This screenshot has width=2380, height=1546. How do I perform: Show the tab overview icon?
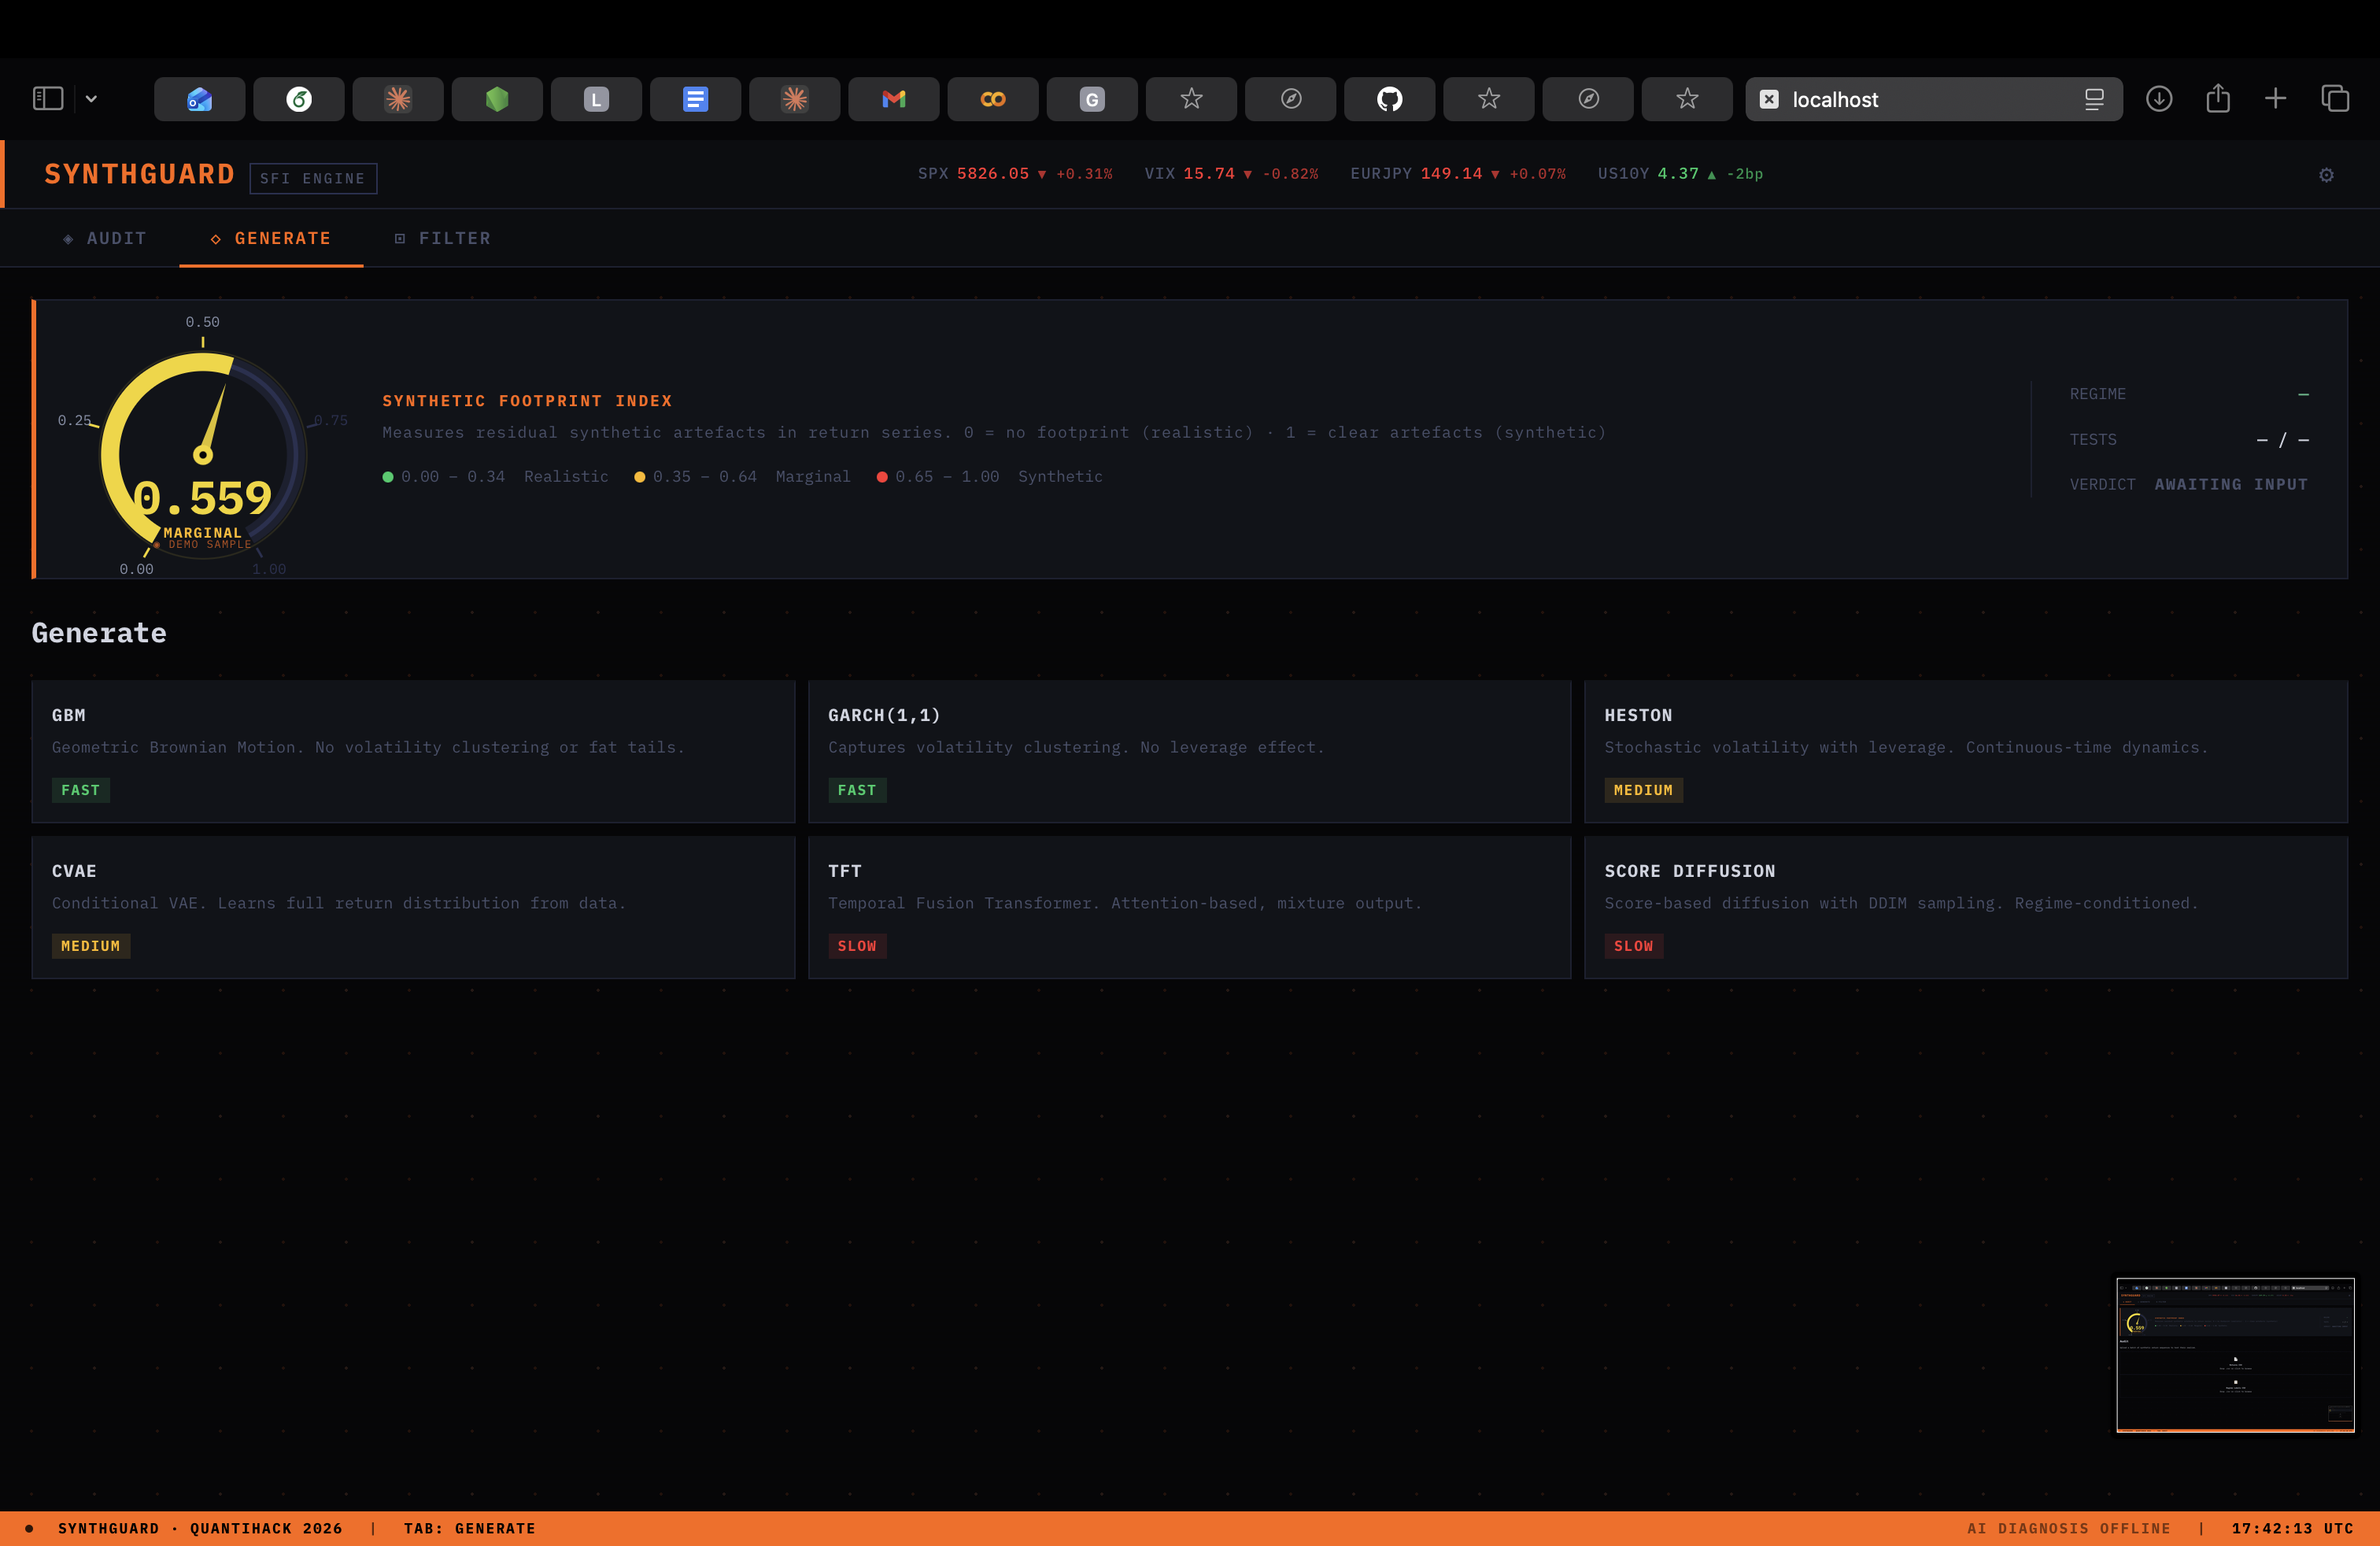2335,99
